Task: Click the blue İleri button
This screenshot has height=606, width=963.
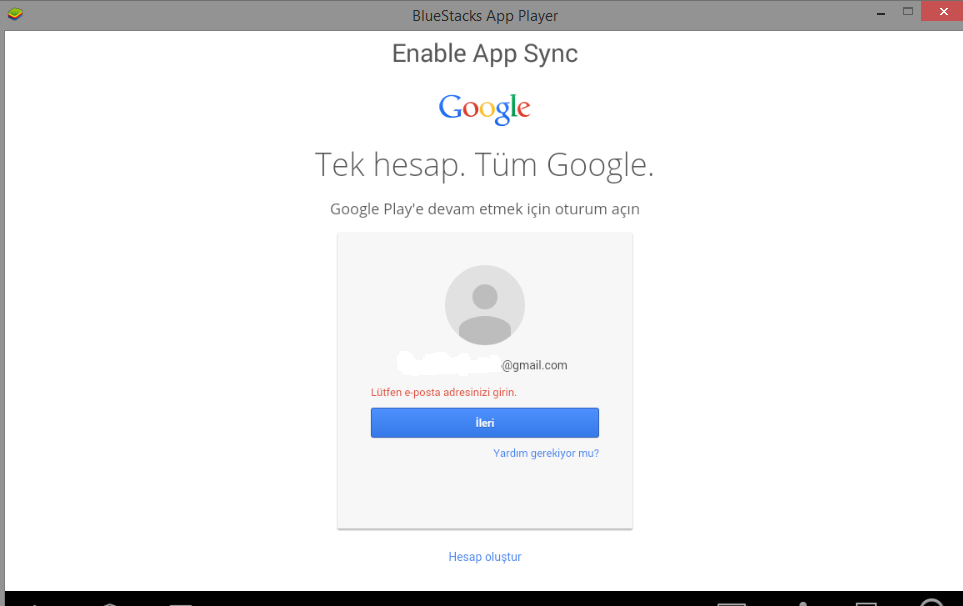Action: point(485,422)
